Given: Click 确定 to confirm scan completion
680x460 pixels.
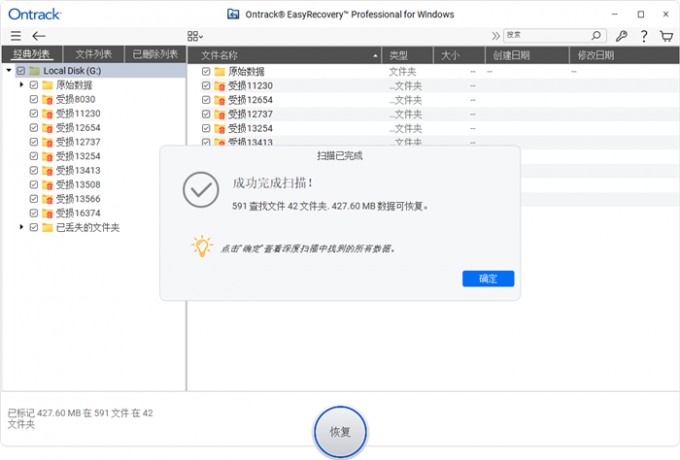Looking at the screenshot, I should coord(488,278).
